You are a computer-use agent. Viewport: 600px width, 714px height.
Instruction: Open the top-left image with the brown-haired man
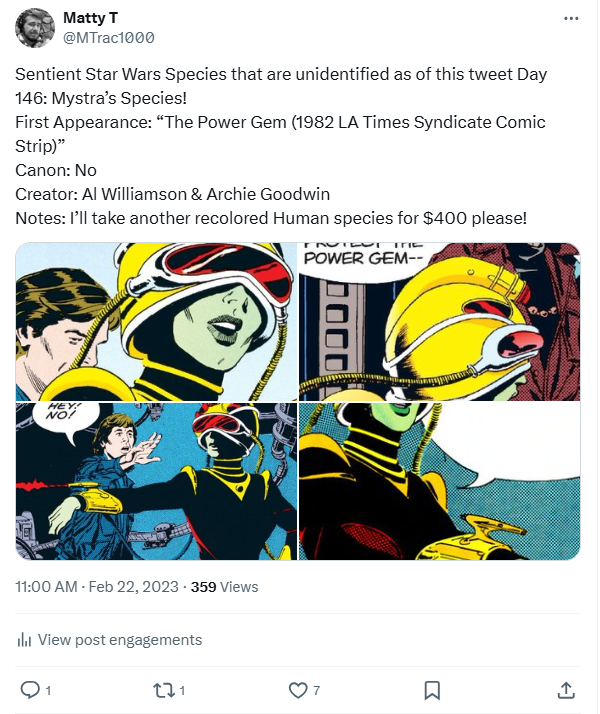pos(157,322)
